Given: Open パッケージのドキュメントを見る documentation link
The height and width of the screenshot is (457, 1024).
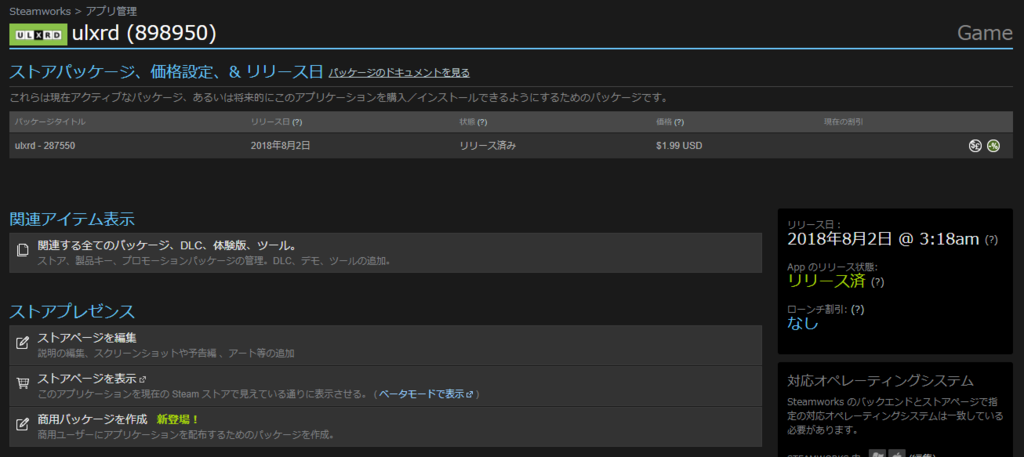Looking at the screenshot, I should [x=399, y=72].
